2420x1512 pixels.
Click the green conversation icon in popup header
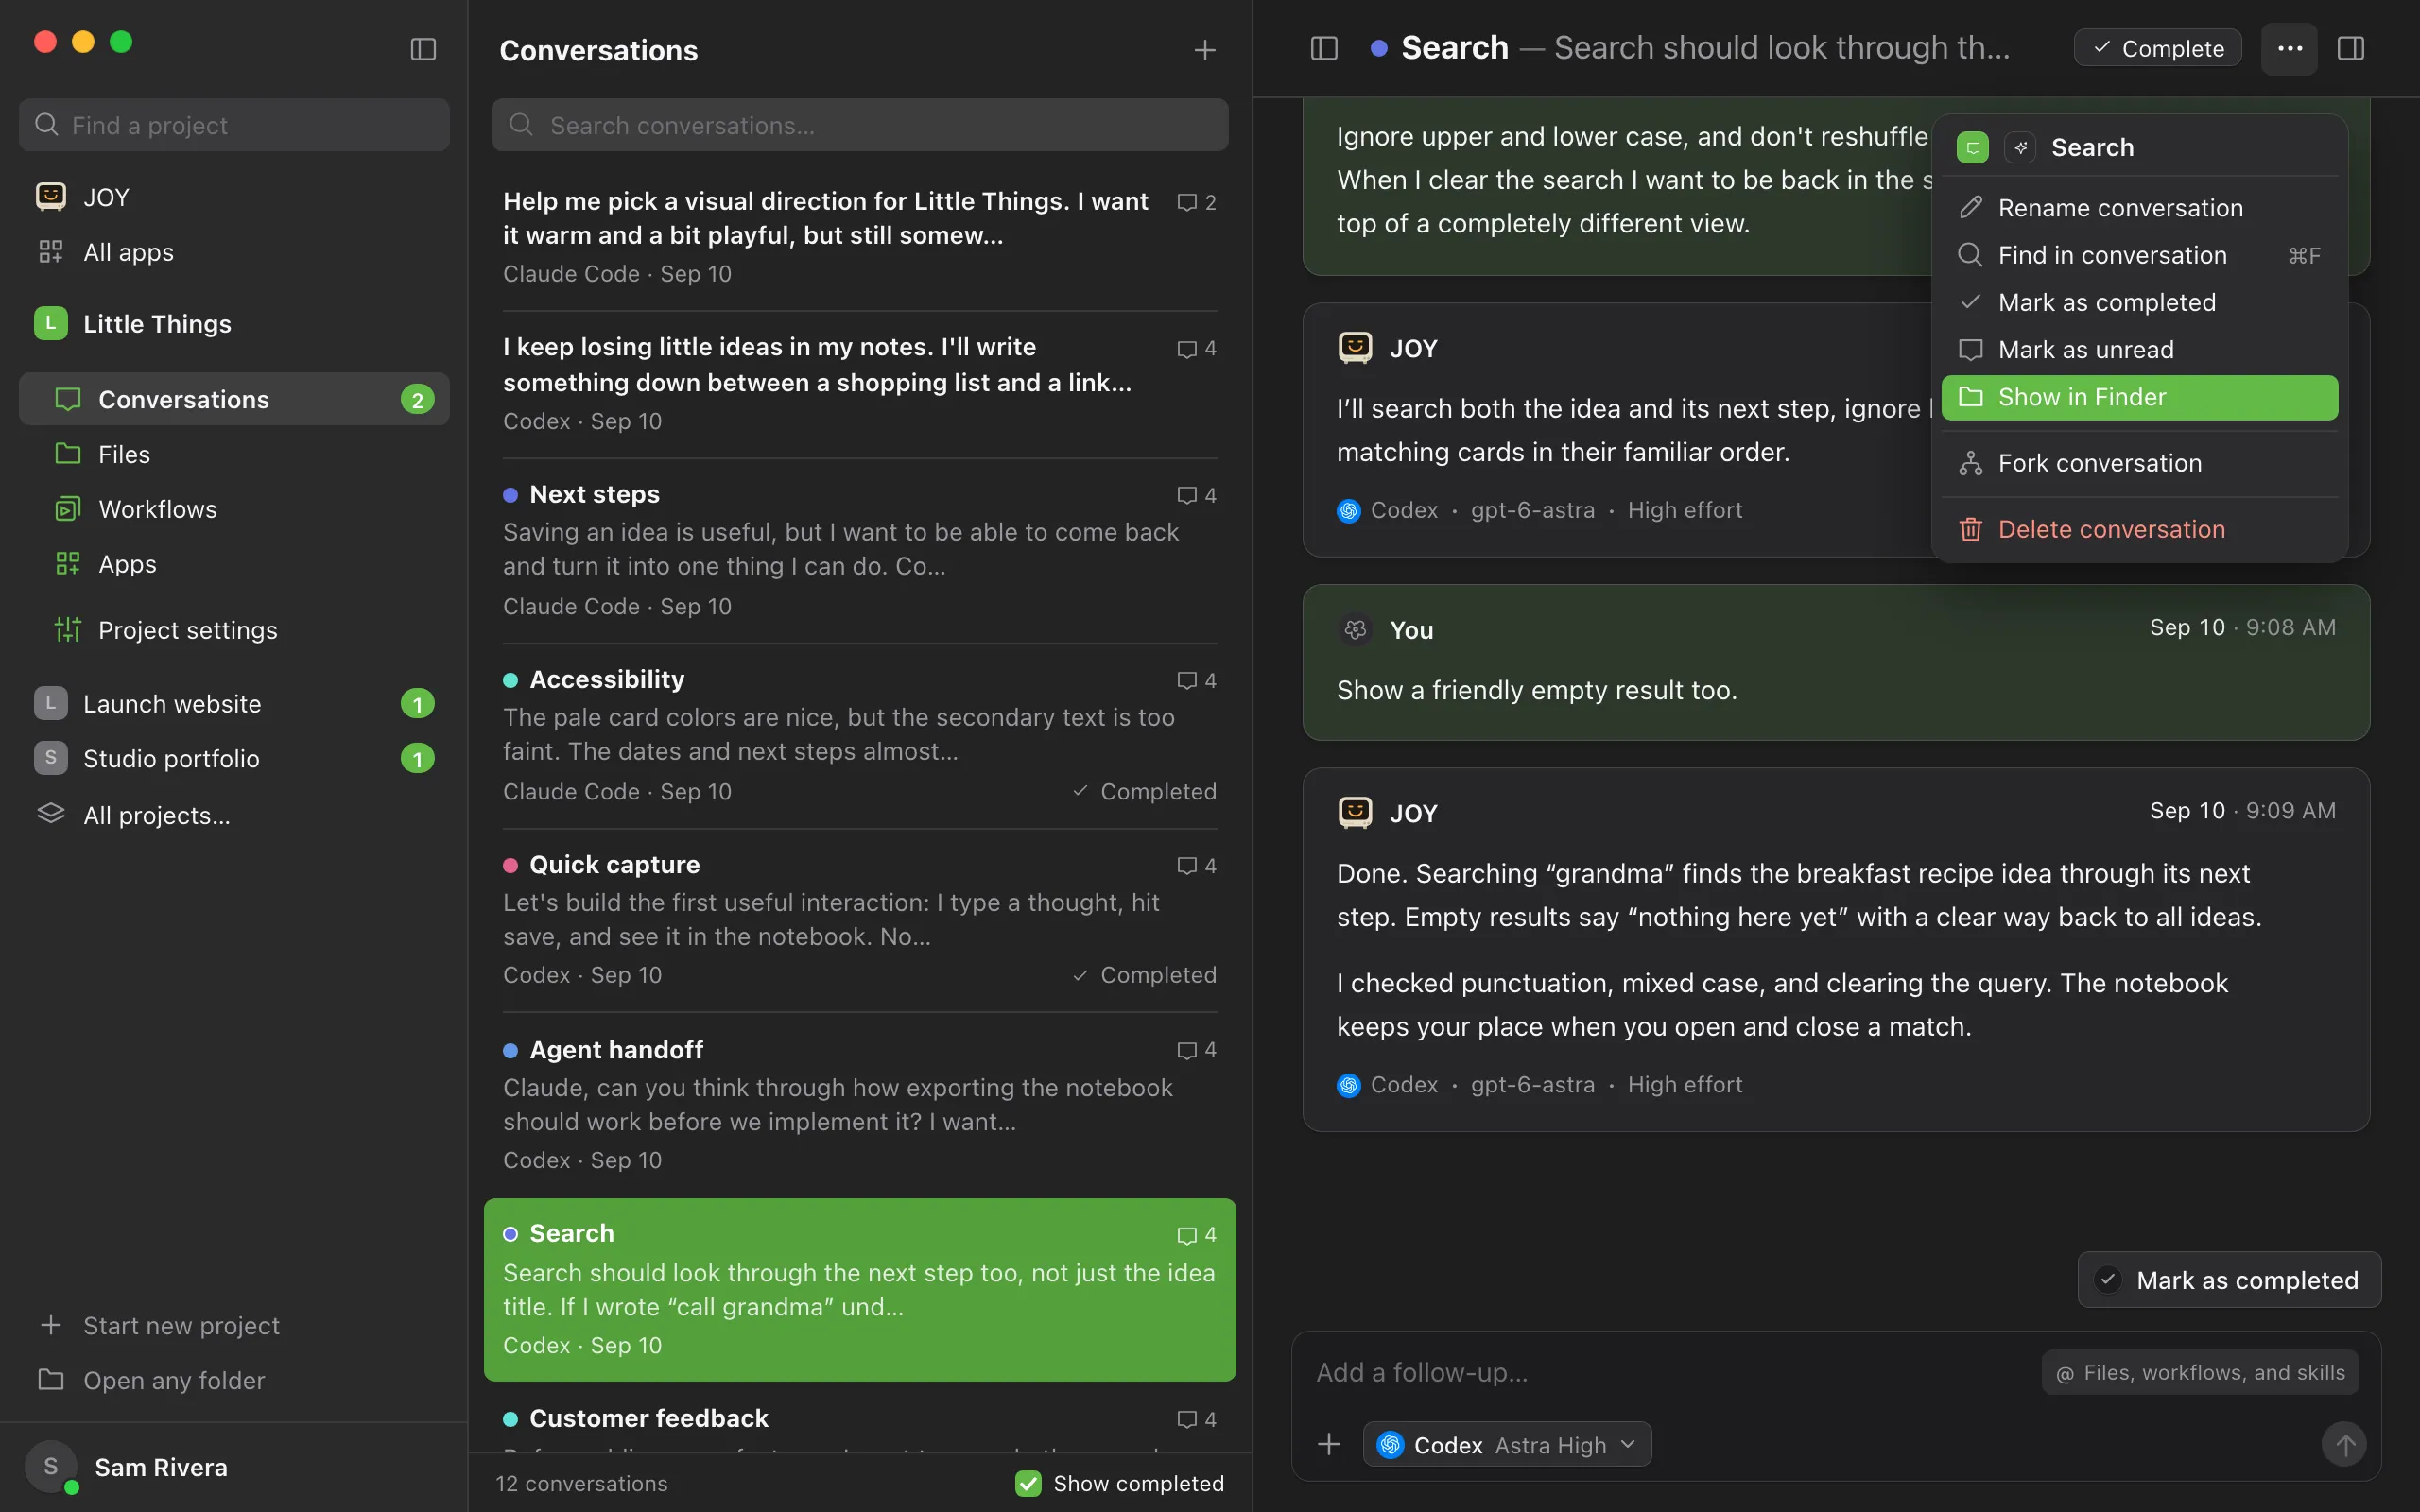click(1972, 148)
